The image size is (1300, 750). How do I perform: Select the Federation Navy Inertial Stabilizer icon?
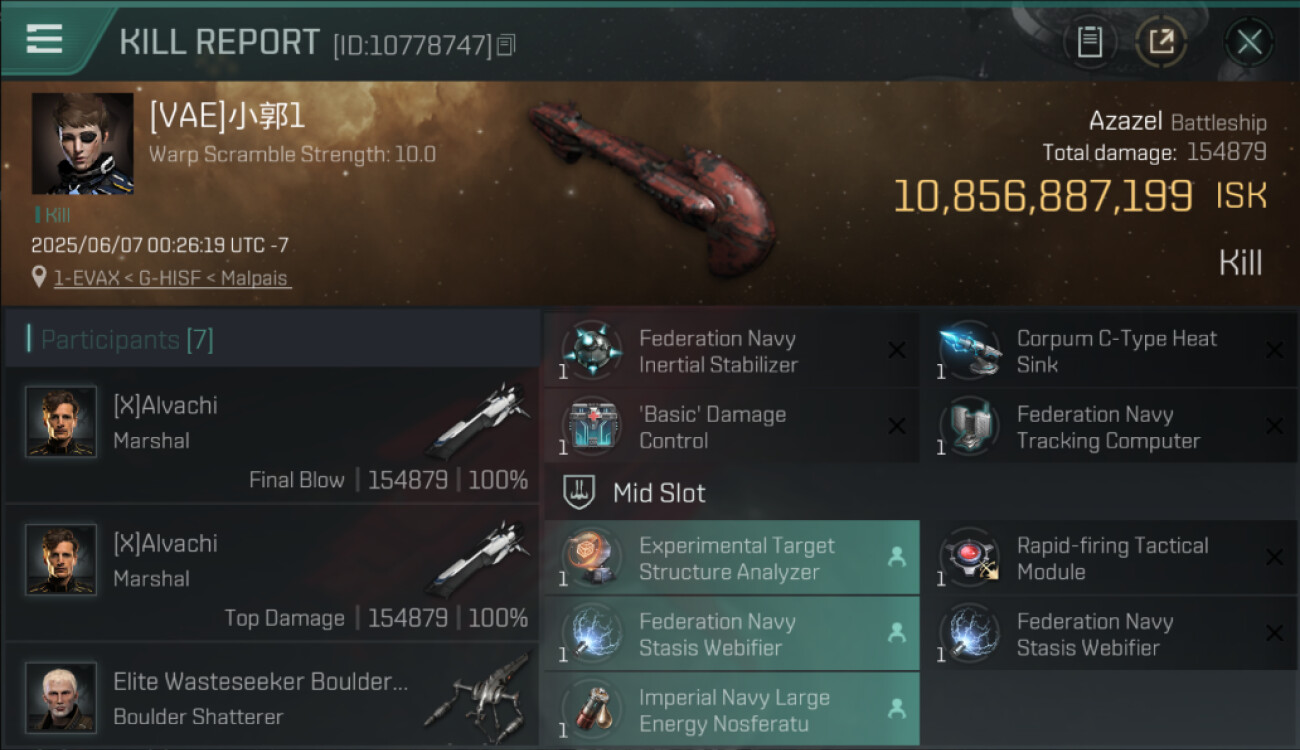(591, 350)
